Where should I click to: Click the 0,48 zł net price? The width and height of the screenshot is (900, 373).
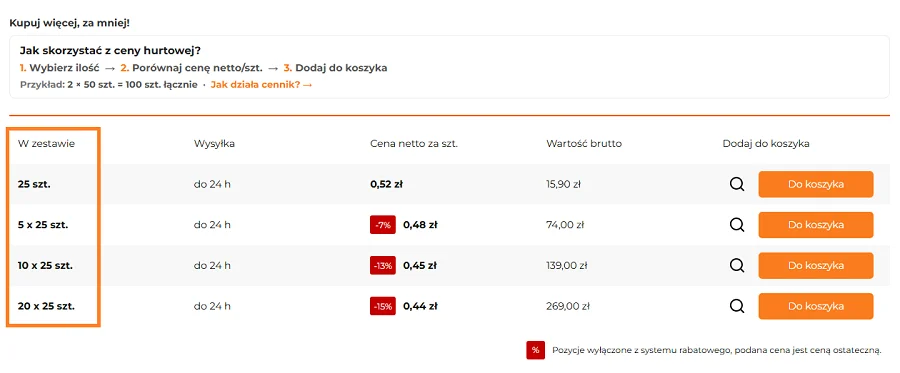(x=420, y=225)
